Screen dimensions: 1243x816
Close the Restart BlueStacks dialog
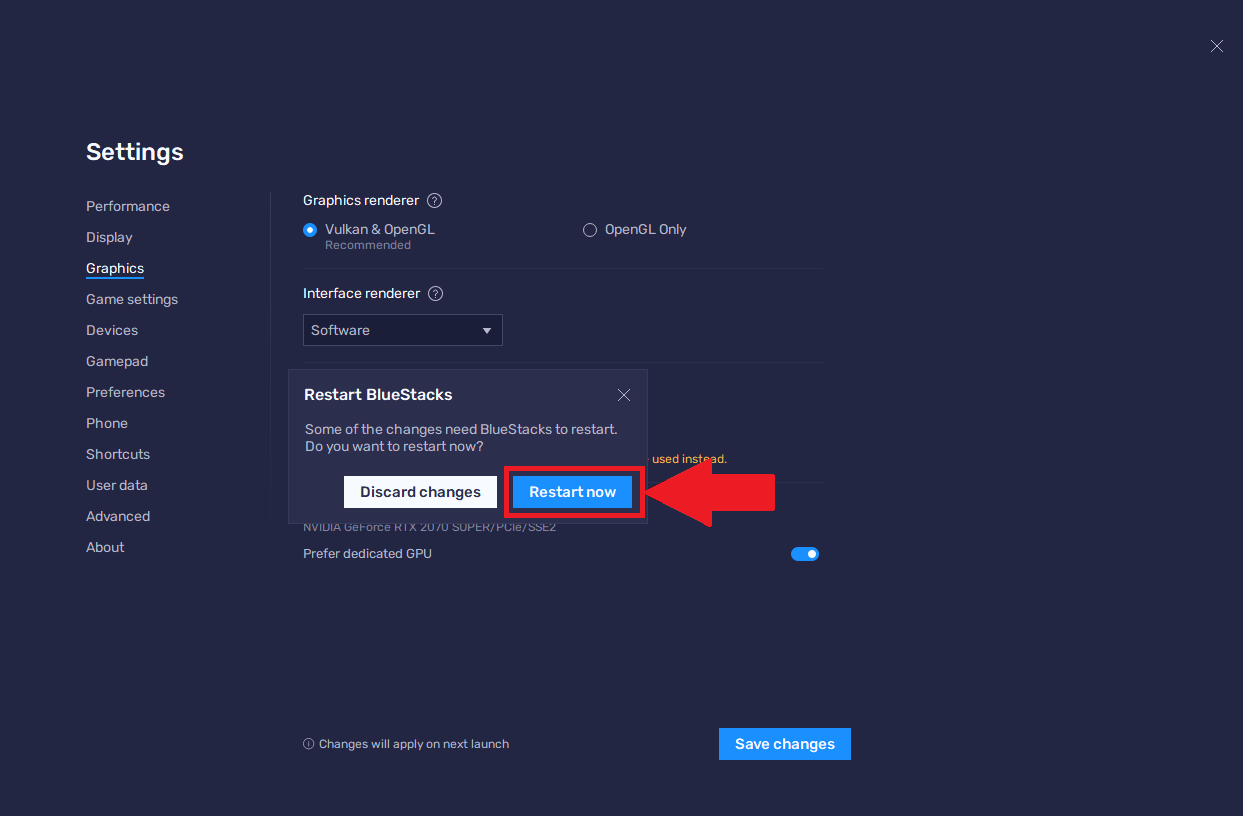624,395
